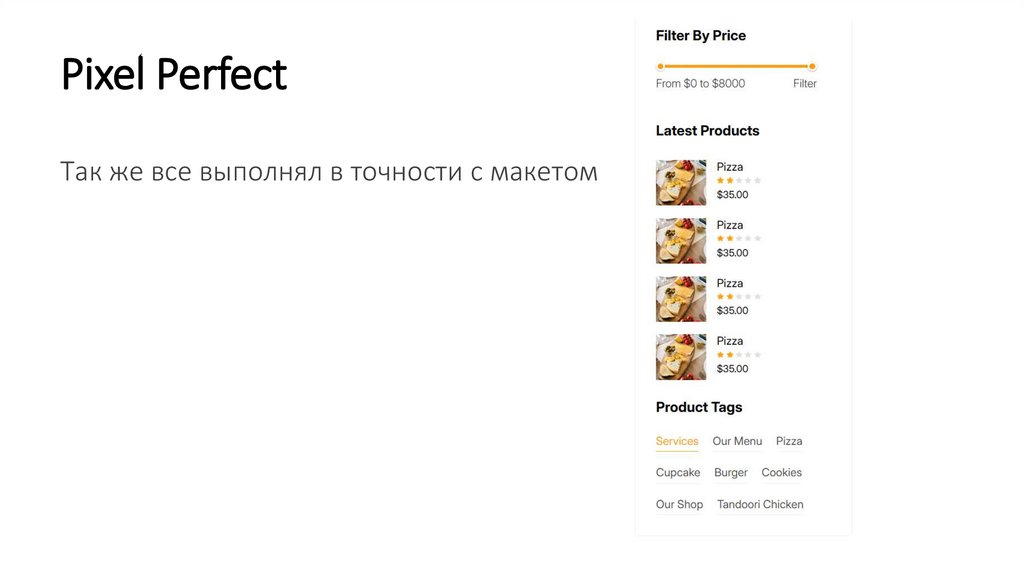Image resolution: width=1024 pixels, height=574 pixels.
Task: Click the Cookies product tag
Action: 781,473
